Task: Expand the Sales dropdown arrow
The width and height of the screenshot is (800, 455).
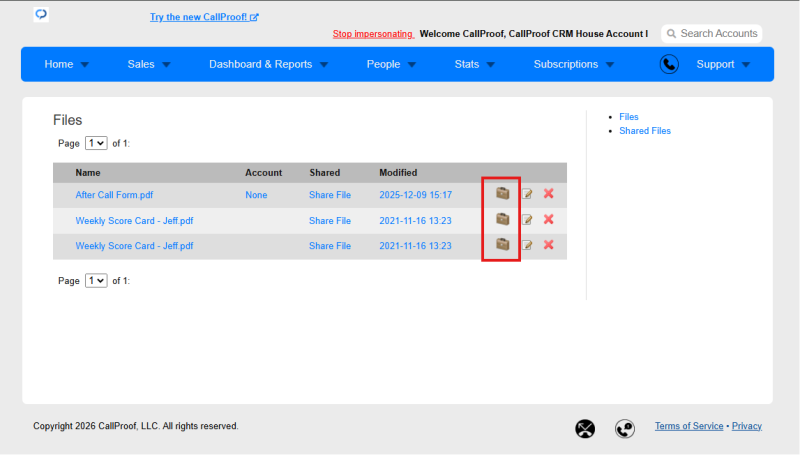Action: pos(166,65)
